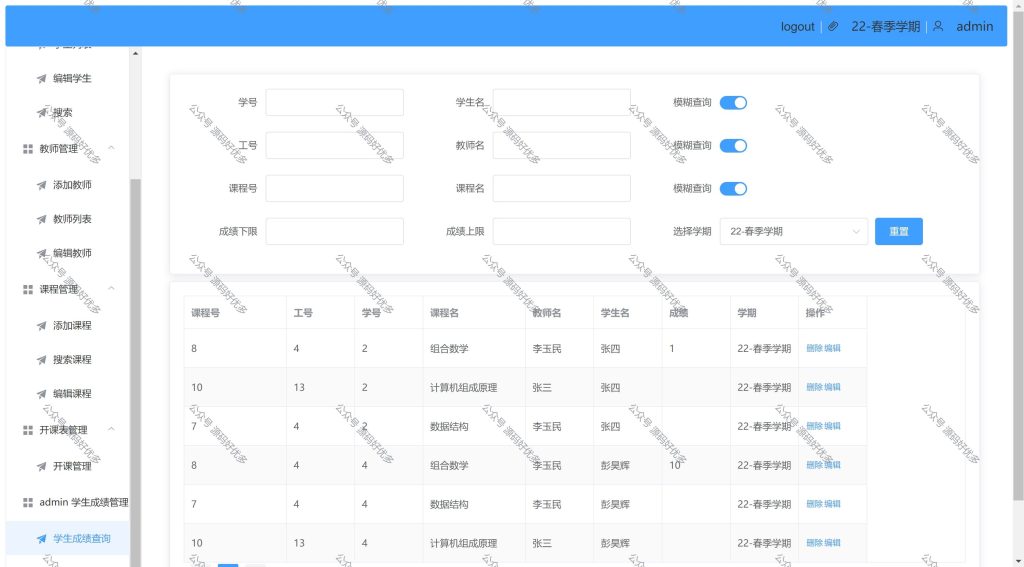Edit the 数据结构 row for 彭昊辉
This screenshot has width=1024, height=567.
pyautogui.click(x=832, y=504)
